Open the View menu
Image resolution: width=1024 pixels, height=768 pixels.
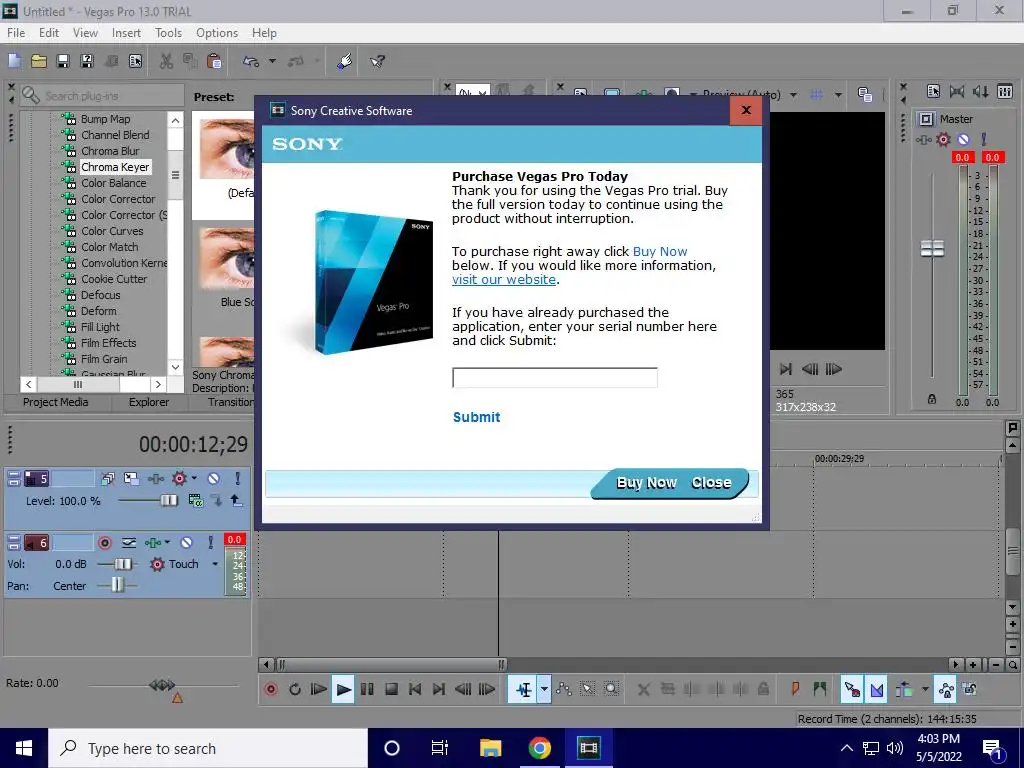point(85,33)
